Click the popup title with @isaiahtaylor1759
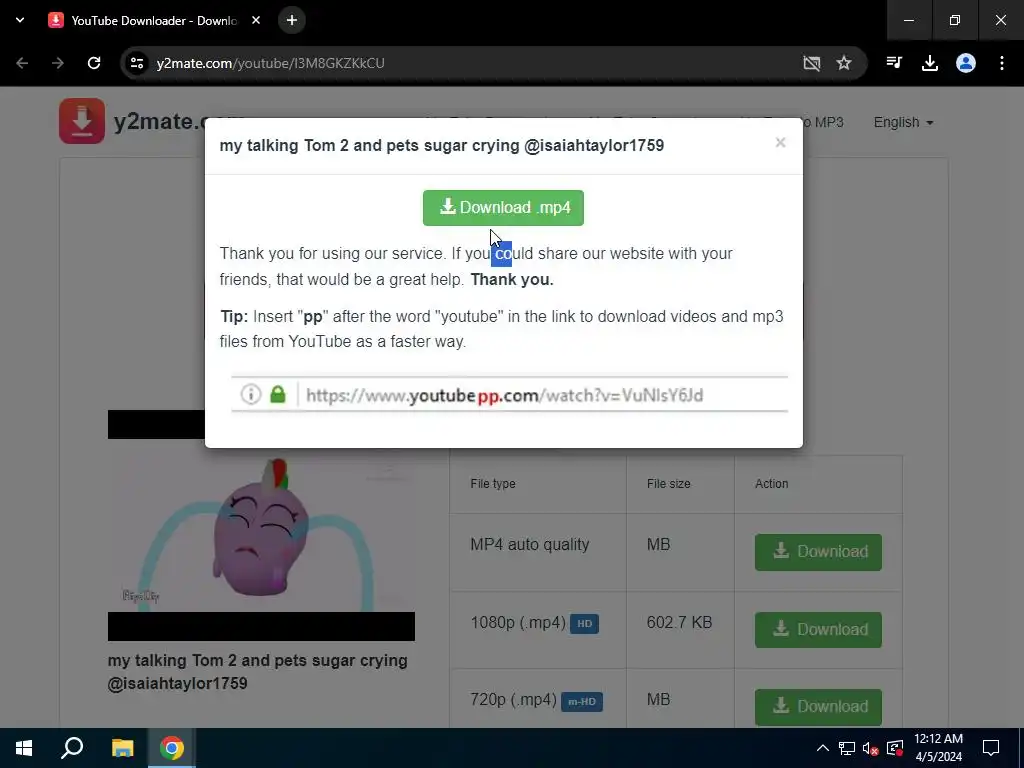 441,145
